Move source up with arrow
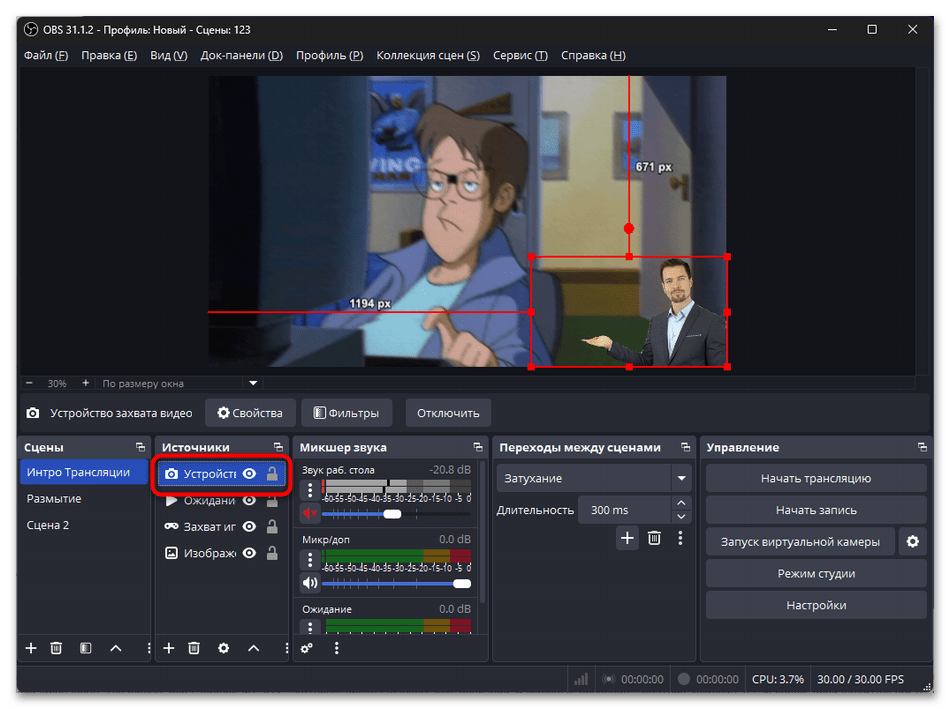 pyautogui.click(x=254, y=648)
